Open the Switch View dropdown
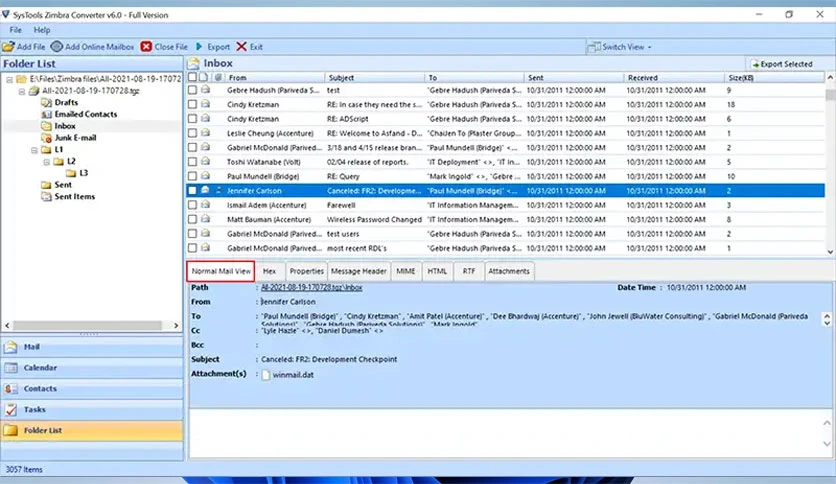This screenshot has width=836, height=484. tap(620, 47)
